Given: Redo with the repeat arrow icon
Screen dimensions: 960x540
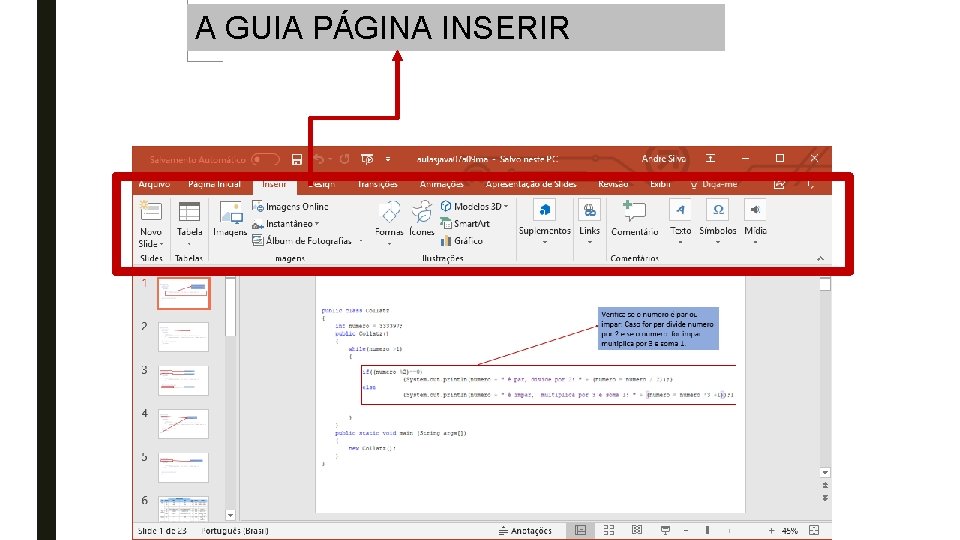Looking at the screenshot, I should [x=345, y=159].
